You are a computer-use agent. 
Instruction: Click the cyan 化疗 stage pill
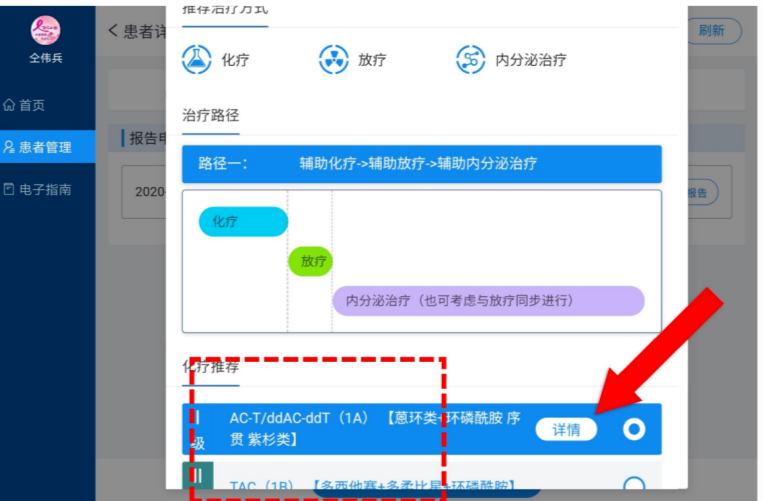point(243,222)
